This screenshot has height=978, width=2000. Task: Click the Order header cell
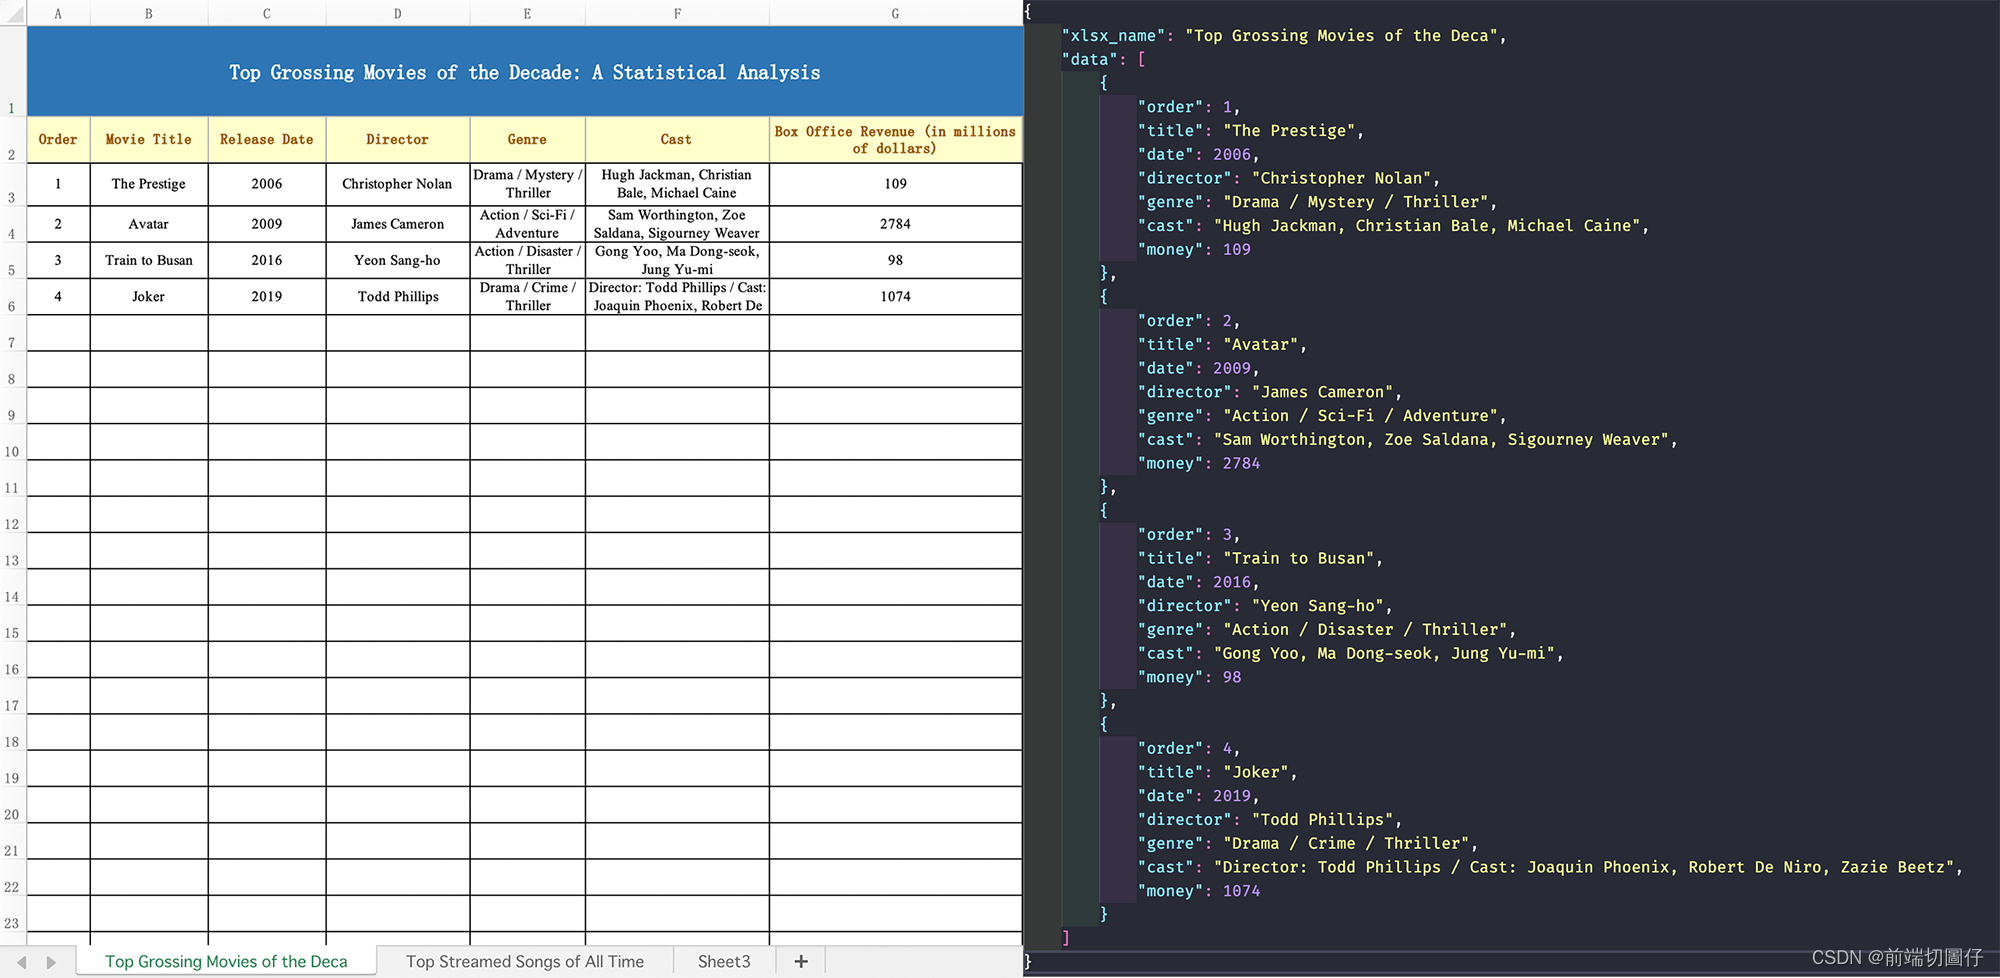click(58, 140)
